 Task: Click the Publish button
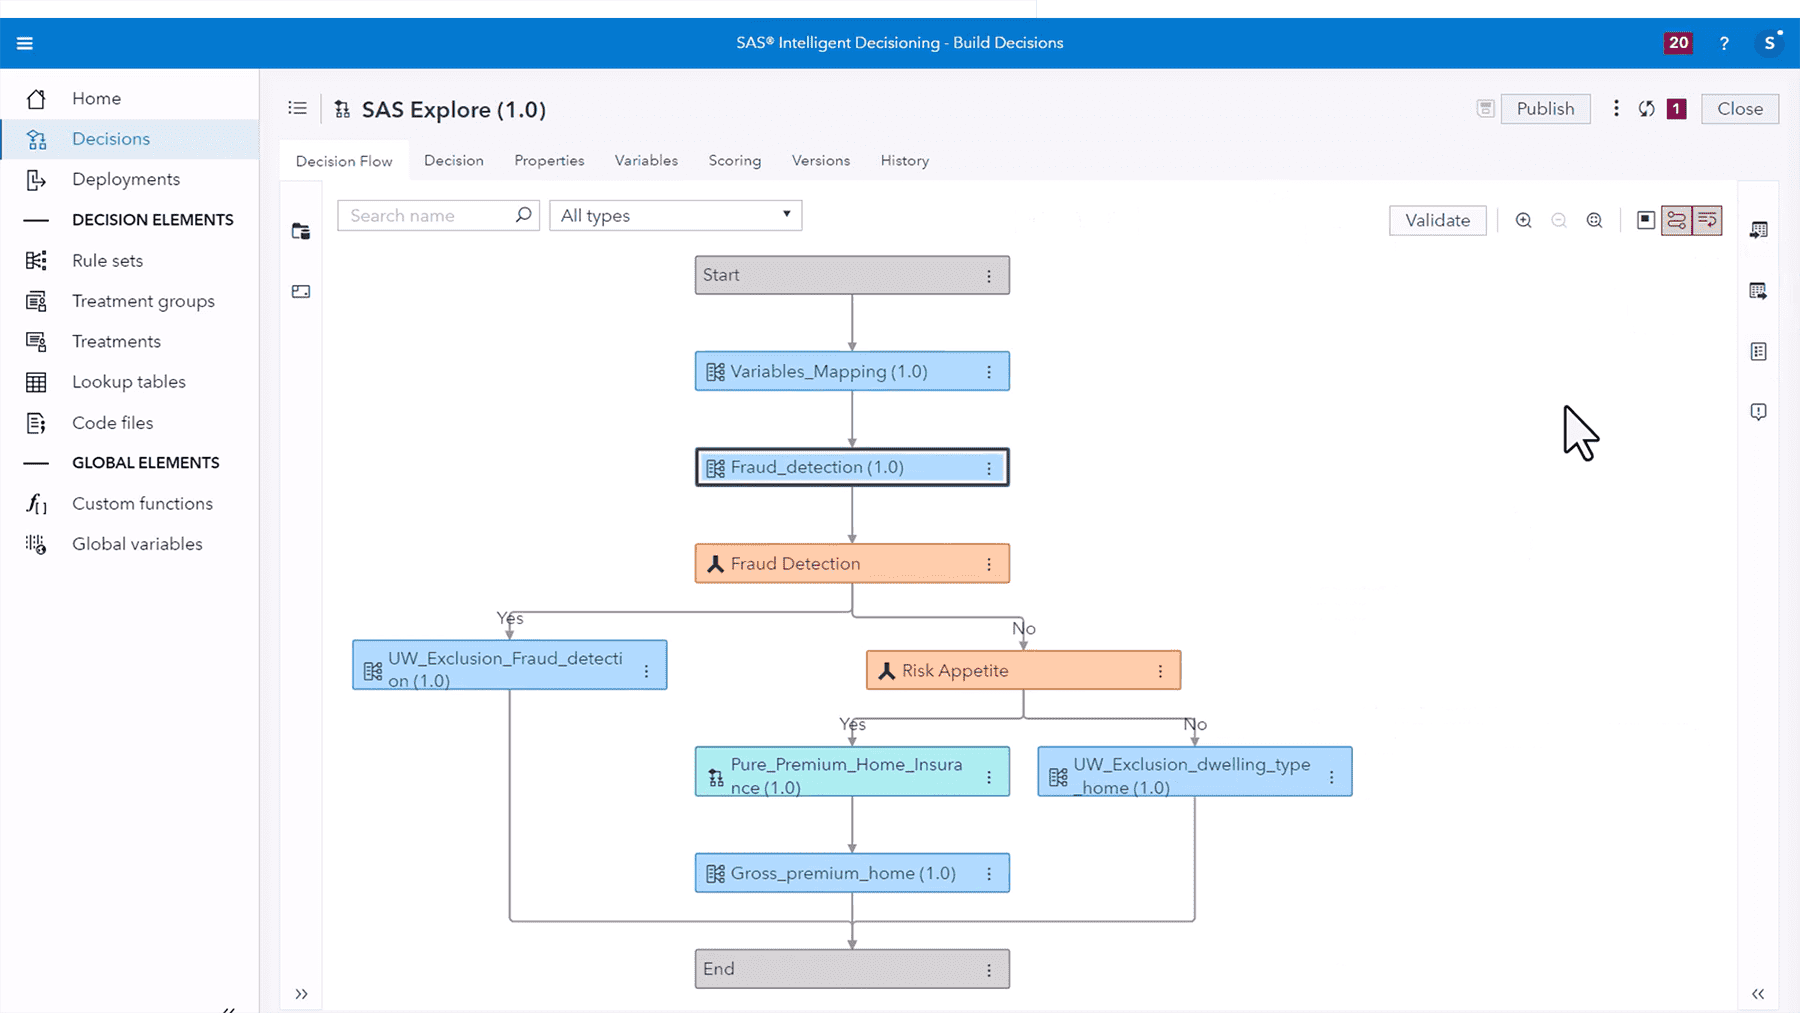coord(1545,109)
